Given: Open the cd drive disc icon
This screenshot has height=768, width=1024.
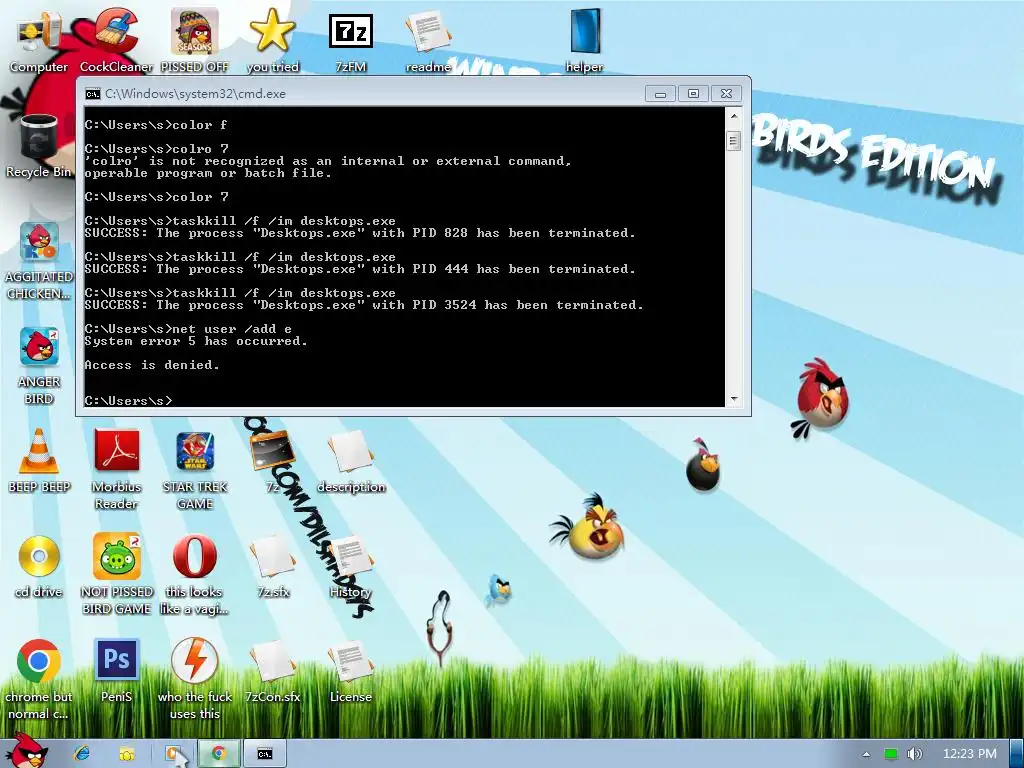Looking at the screenshot, I should pos(39,566).
